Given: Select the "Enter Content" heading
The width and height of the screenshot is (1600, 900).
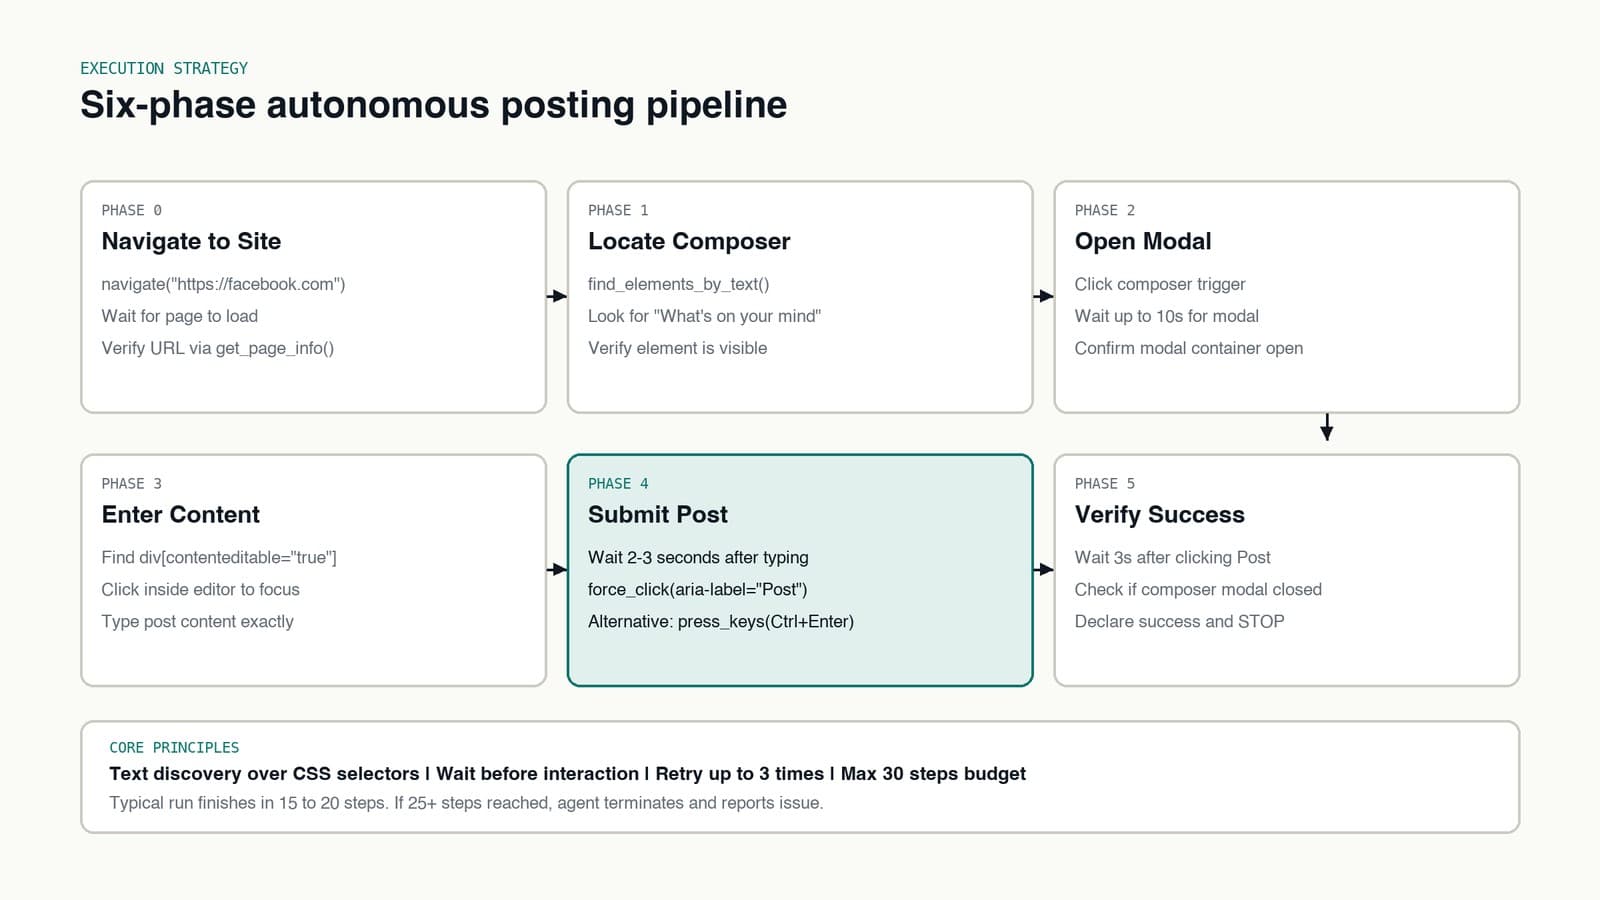Looking at the screenshot, I should point(180,514).
